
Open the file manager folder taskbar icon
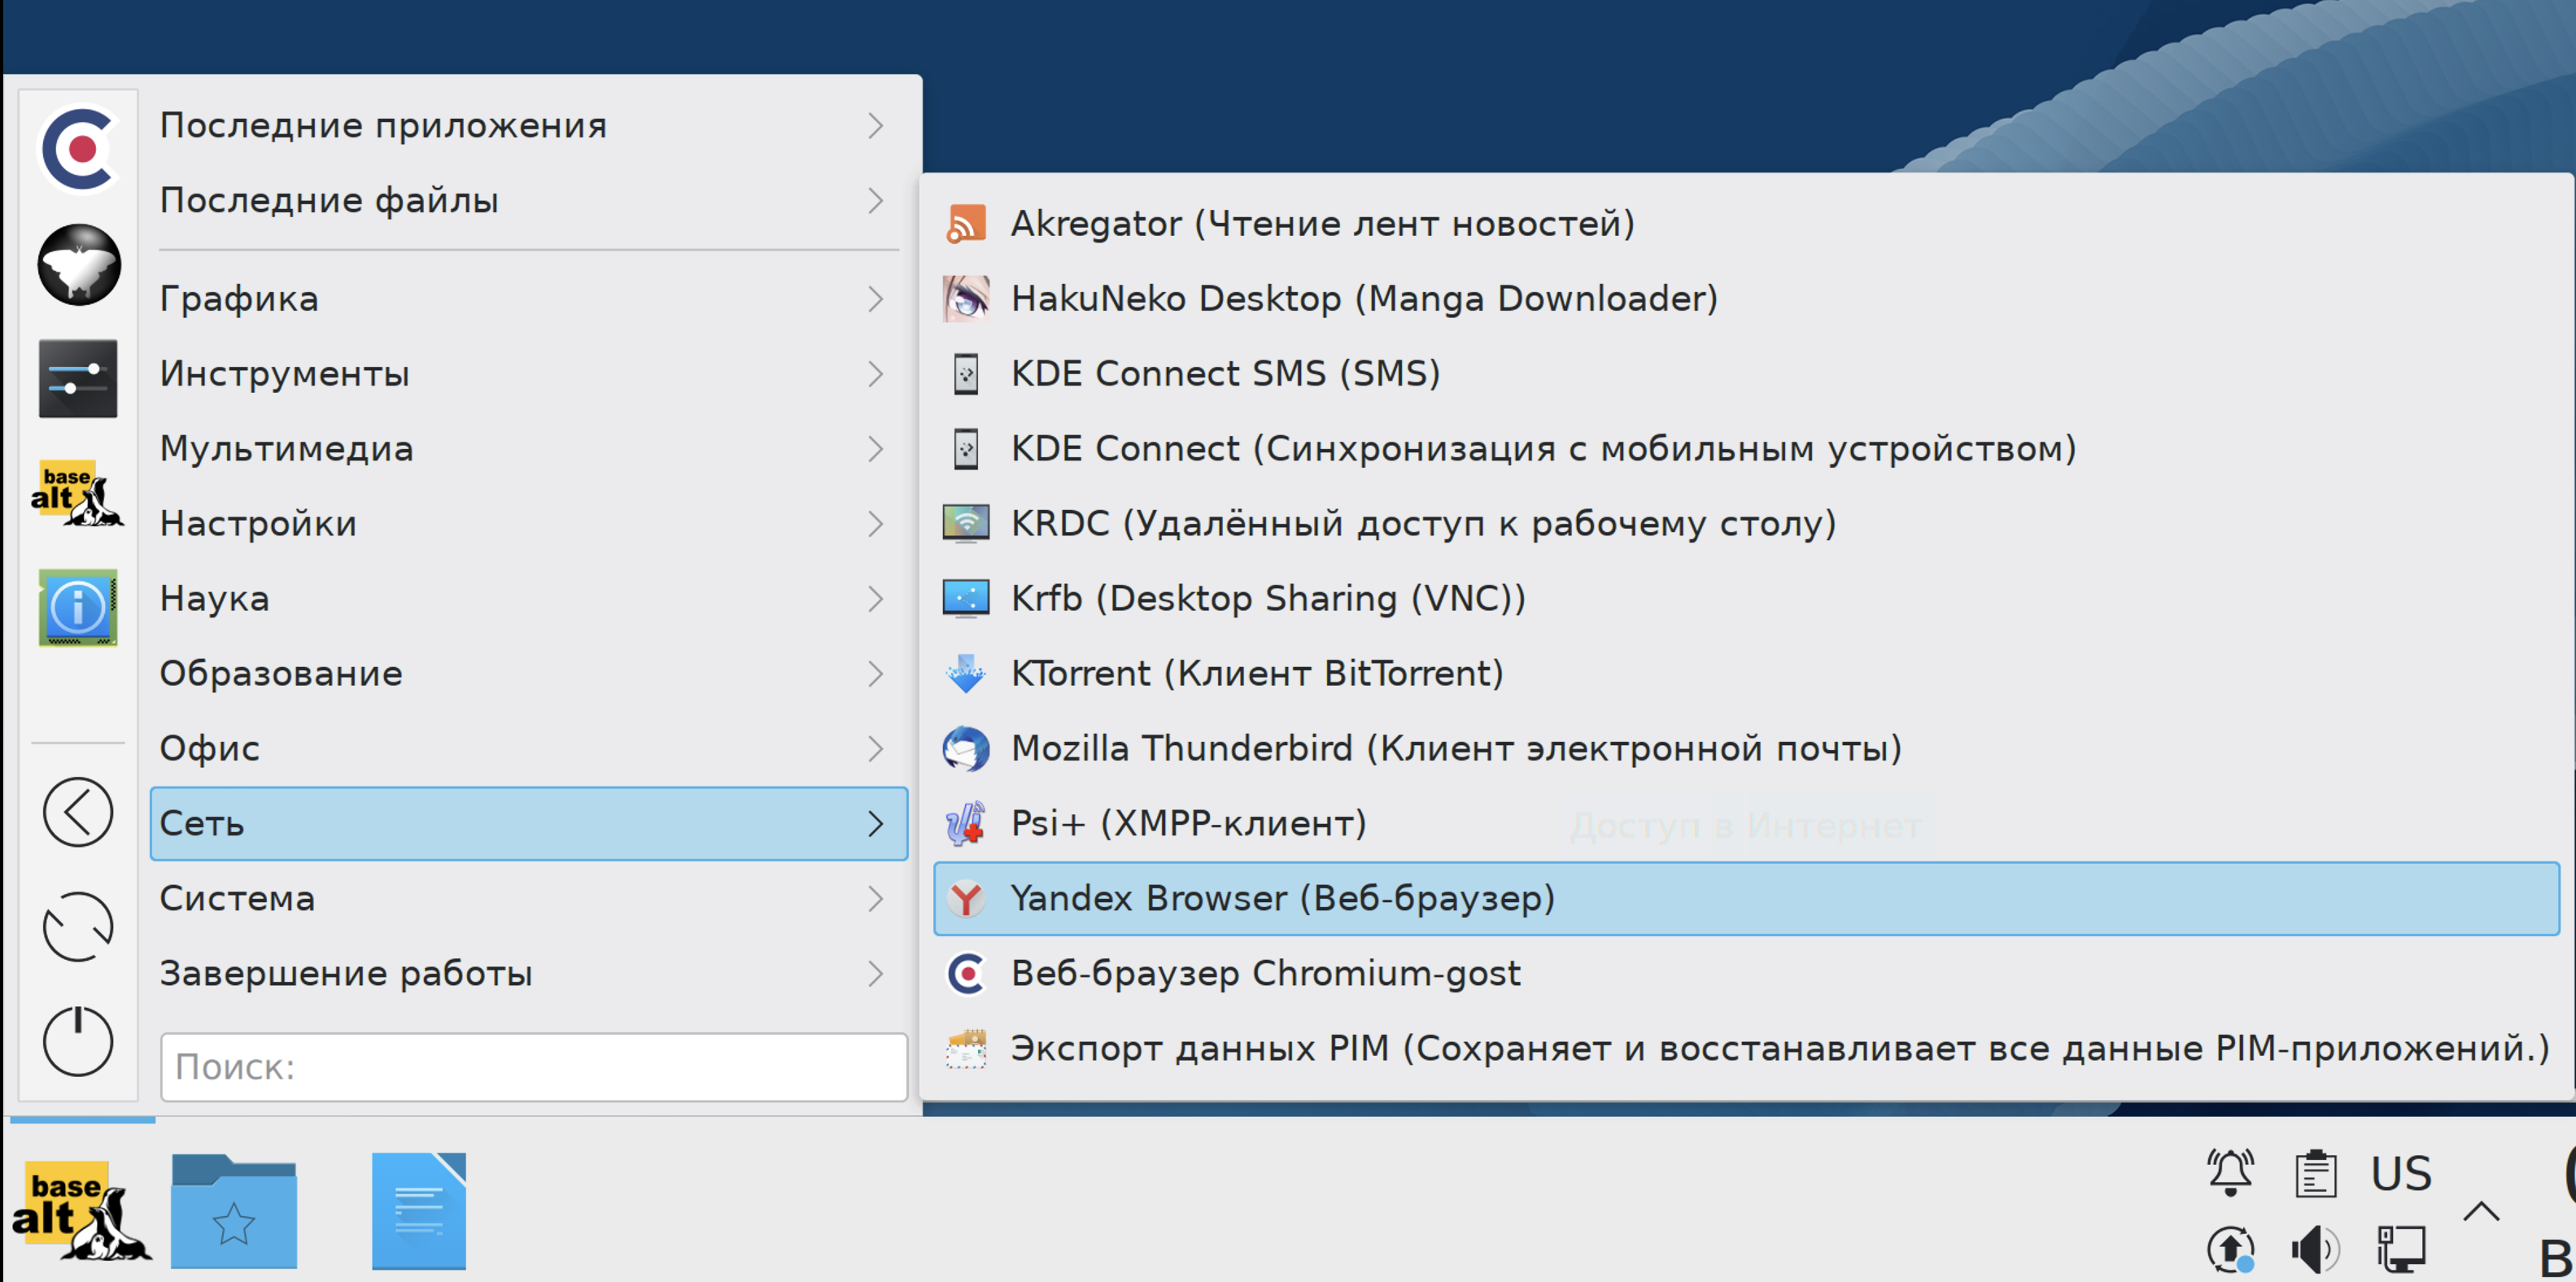[234, 1211]
